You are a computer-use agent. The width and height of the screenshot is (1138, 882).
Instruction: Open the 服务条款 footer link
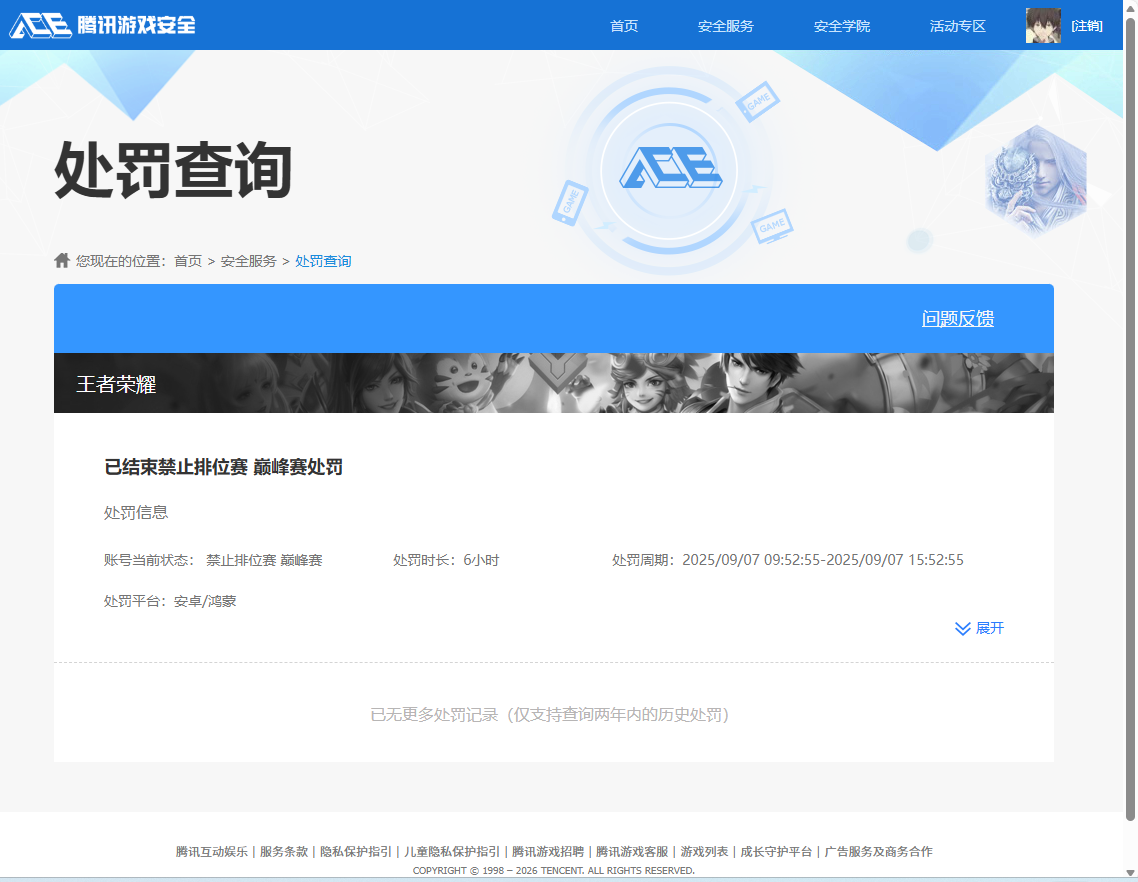pyautogui.click(x=283, y=851)
